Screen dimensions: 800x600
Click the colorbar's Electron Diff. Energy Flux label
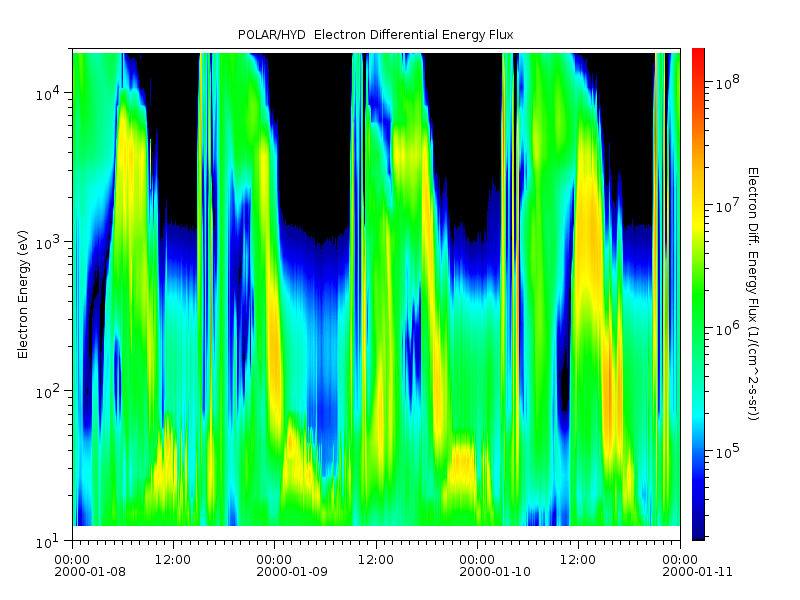click(753, 293)
